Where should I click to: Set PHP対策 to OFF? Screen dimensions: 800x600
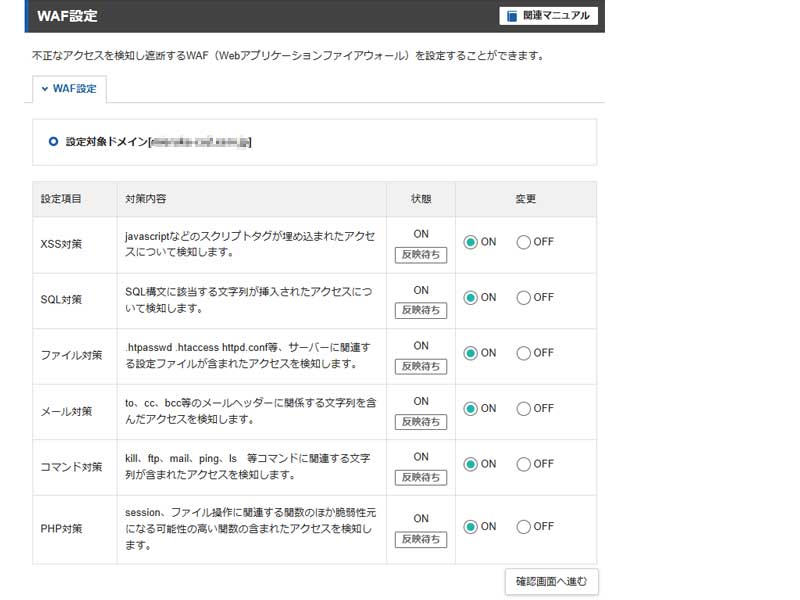(523, 527)
